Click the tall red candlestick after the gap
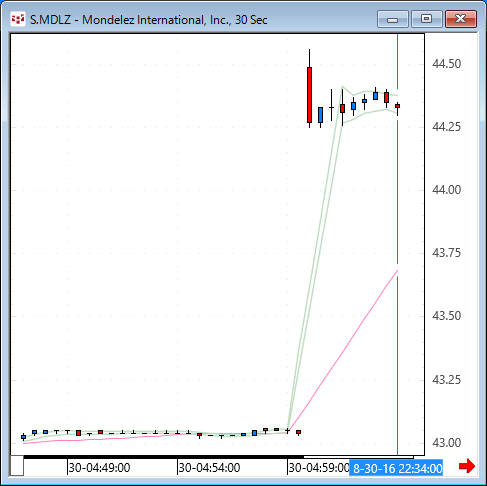The width and height of the screenshot is (487, 486). (309, 95)
